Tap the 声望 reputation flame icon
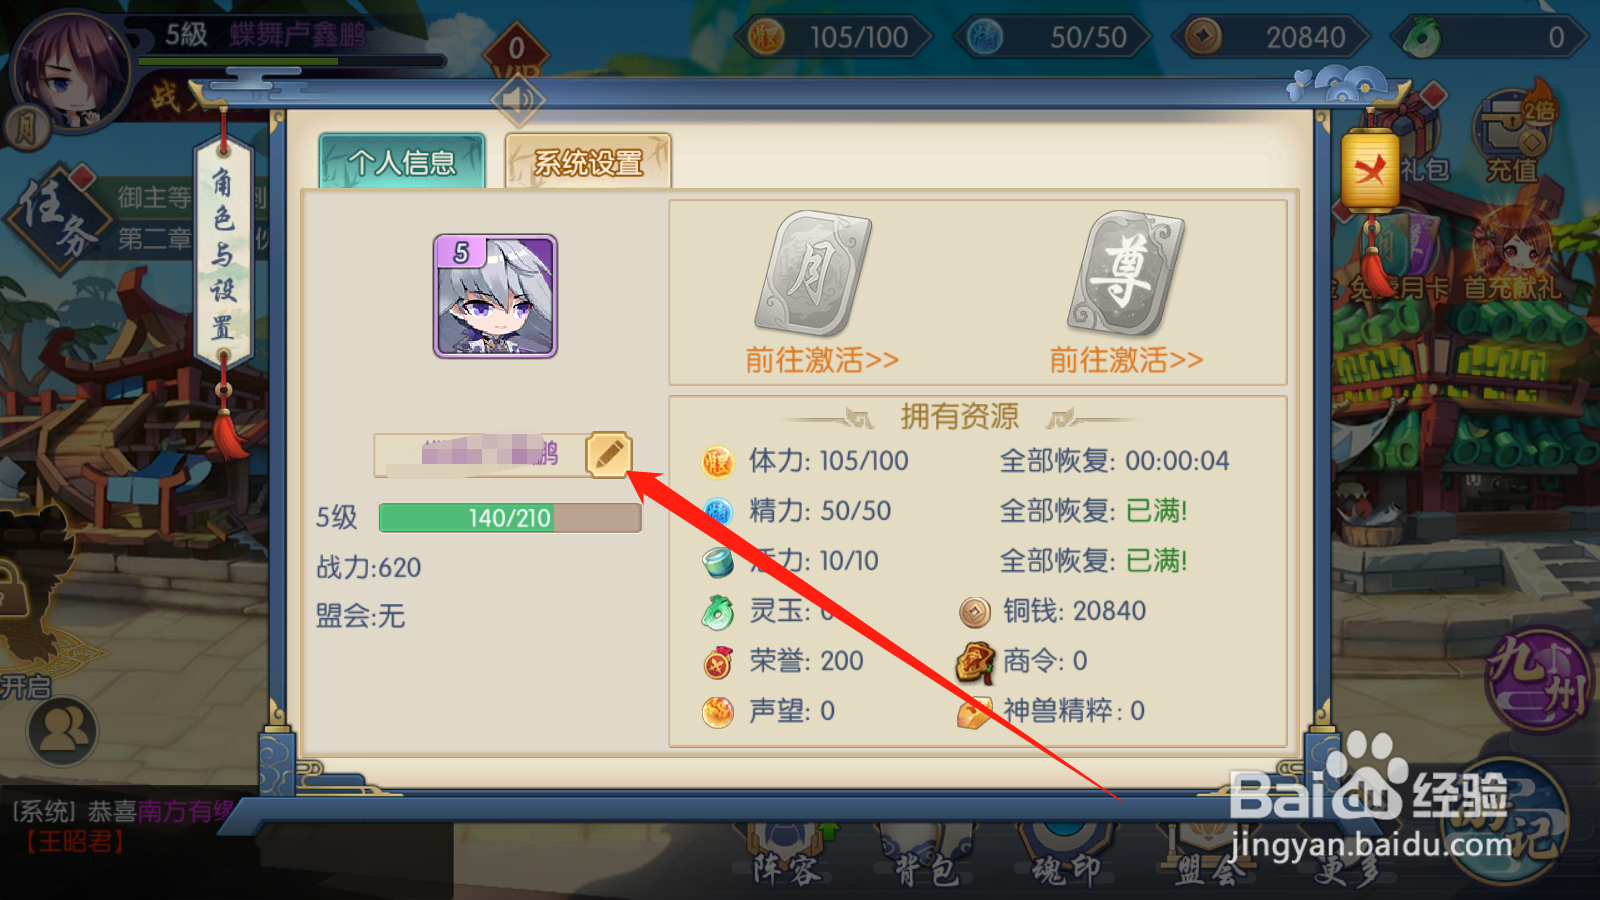The height and width of the screenshot is (900, 1600). tap(718, 712)
